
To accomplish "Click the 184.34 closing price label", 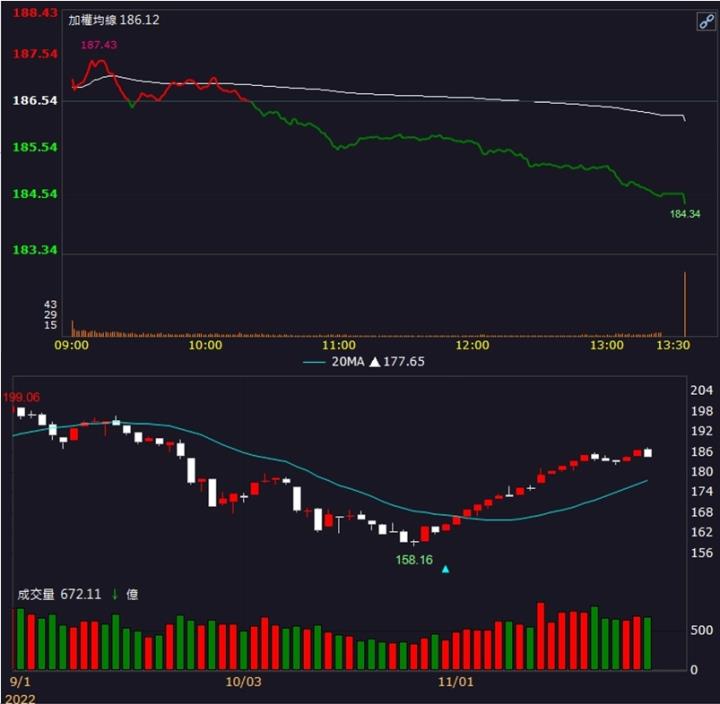I will 685,214.
